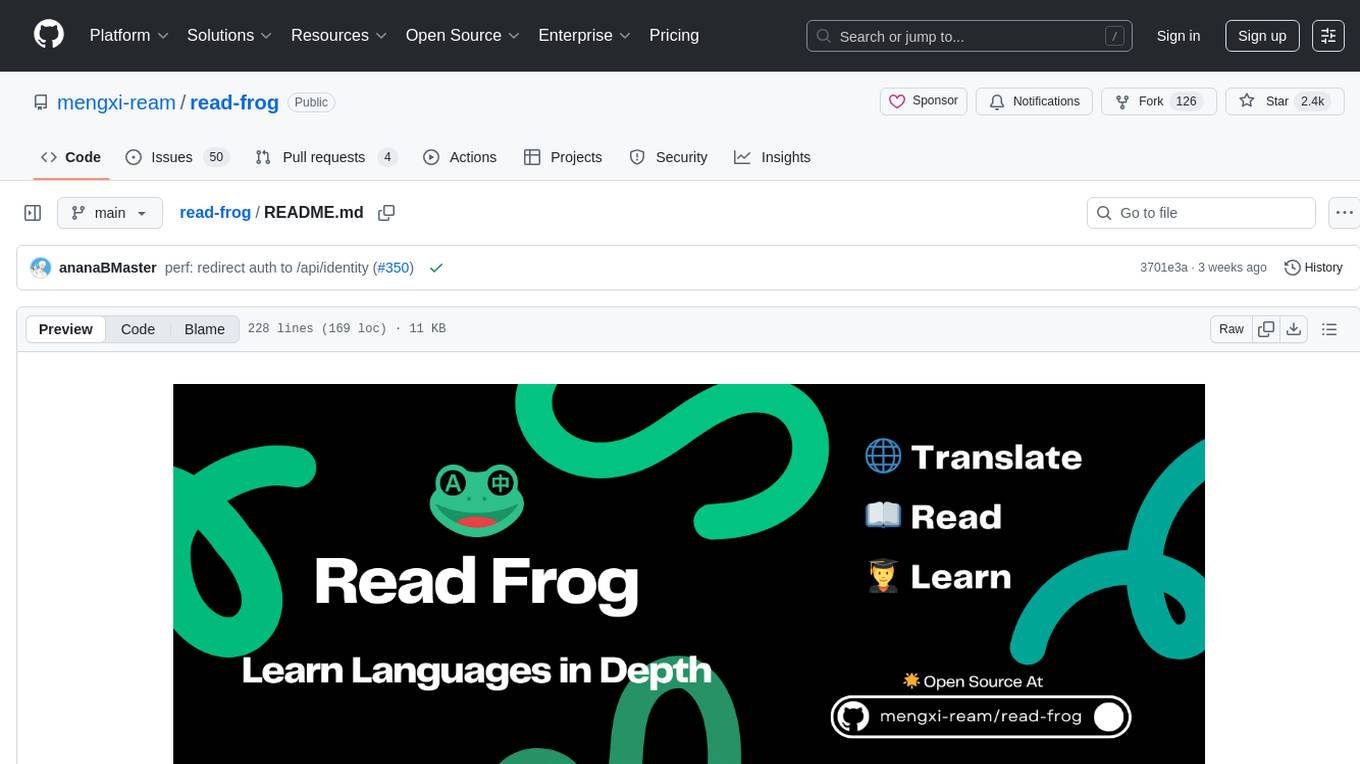1360x764 pixels.
Task: Copy the file path icon
Action: tap(387, 212)
